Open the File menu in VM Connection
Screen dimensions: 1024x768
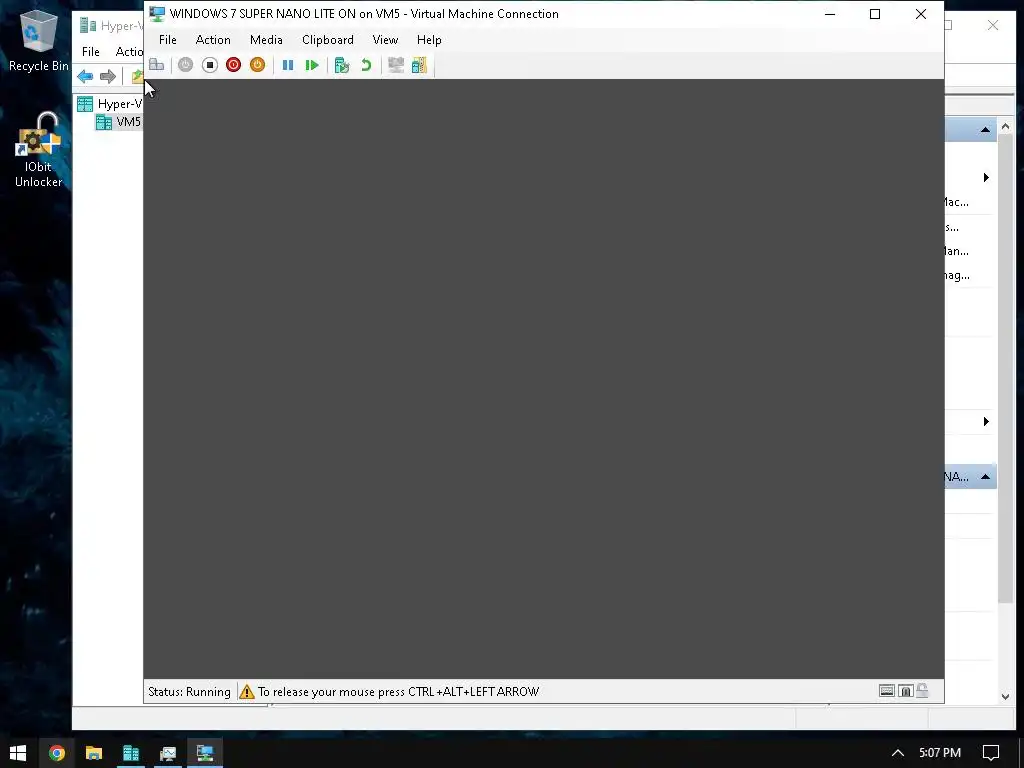tap(168, 40)
